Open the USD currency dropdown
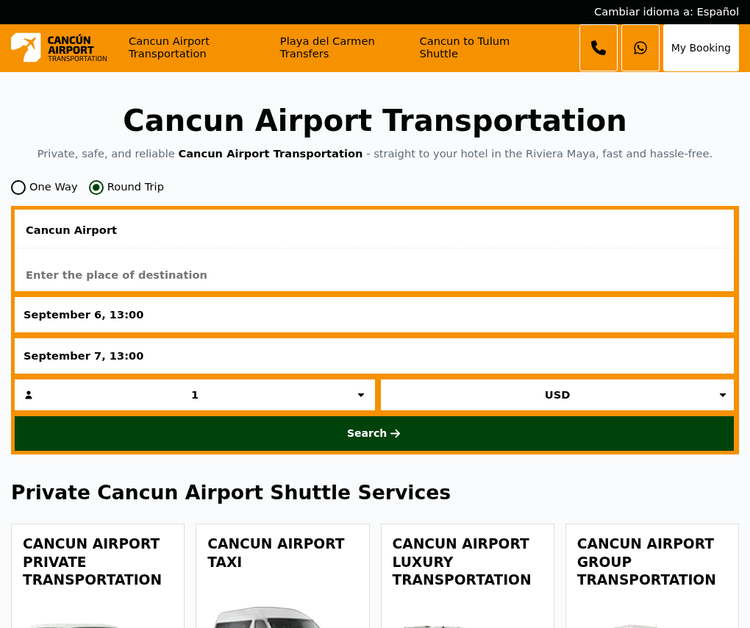Viewport: 750px width, 628px height. (x=557, y=395)
